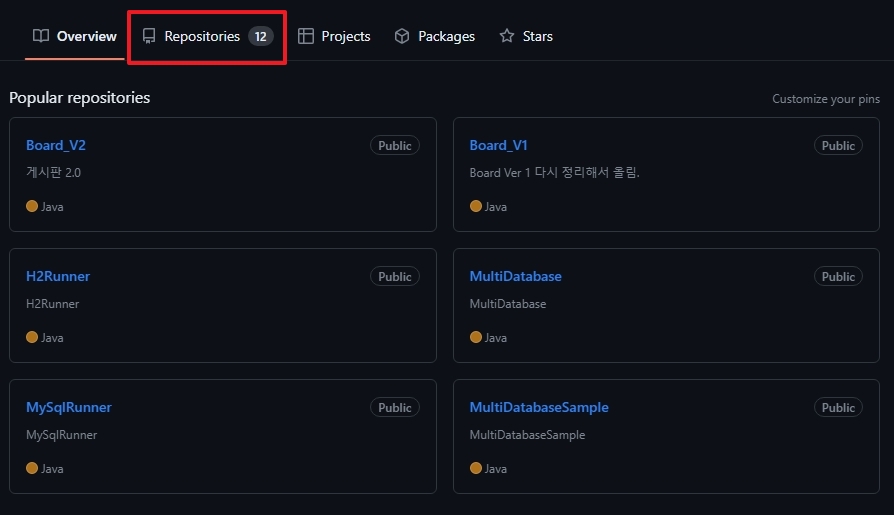Click the Public label on Board_V2
This screenshot has height=515, width=894.
click(395, 145)
